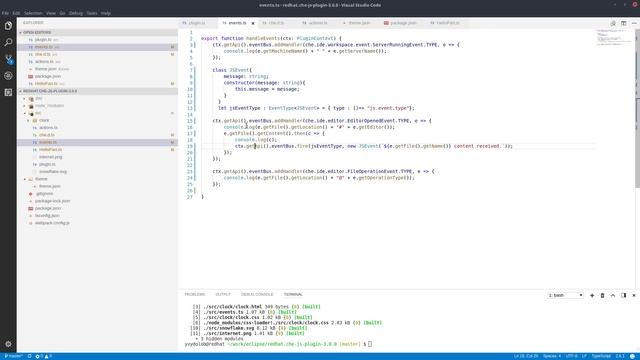Maximize the panel with the up chevron
The width and height of the screenshot is (640, 360).
[613, 295]
